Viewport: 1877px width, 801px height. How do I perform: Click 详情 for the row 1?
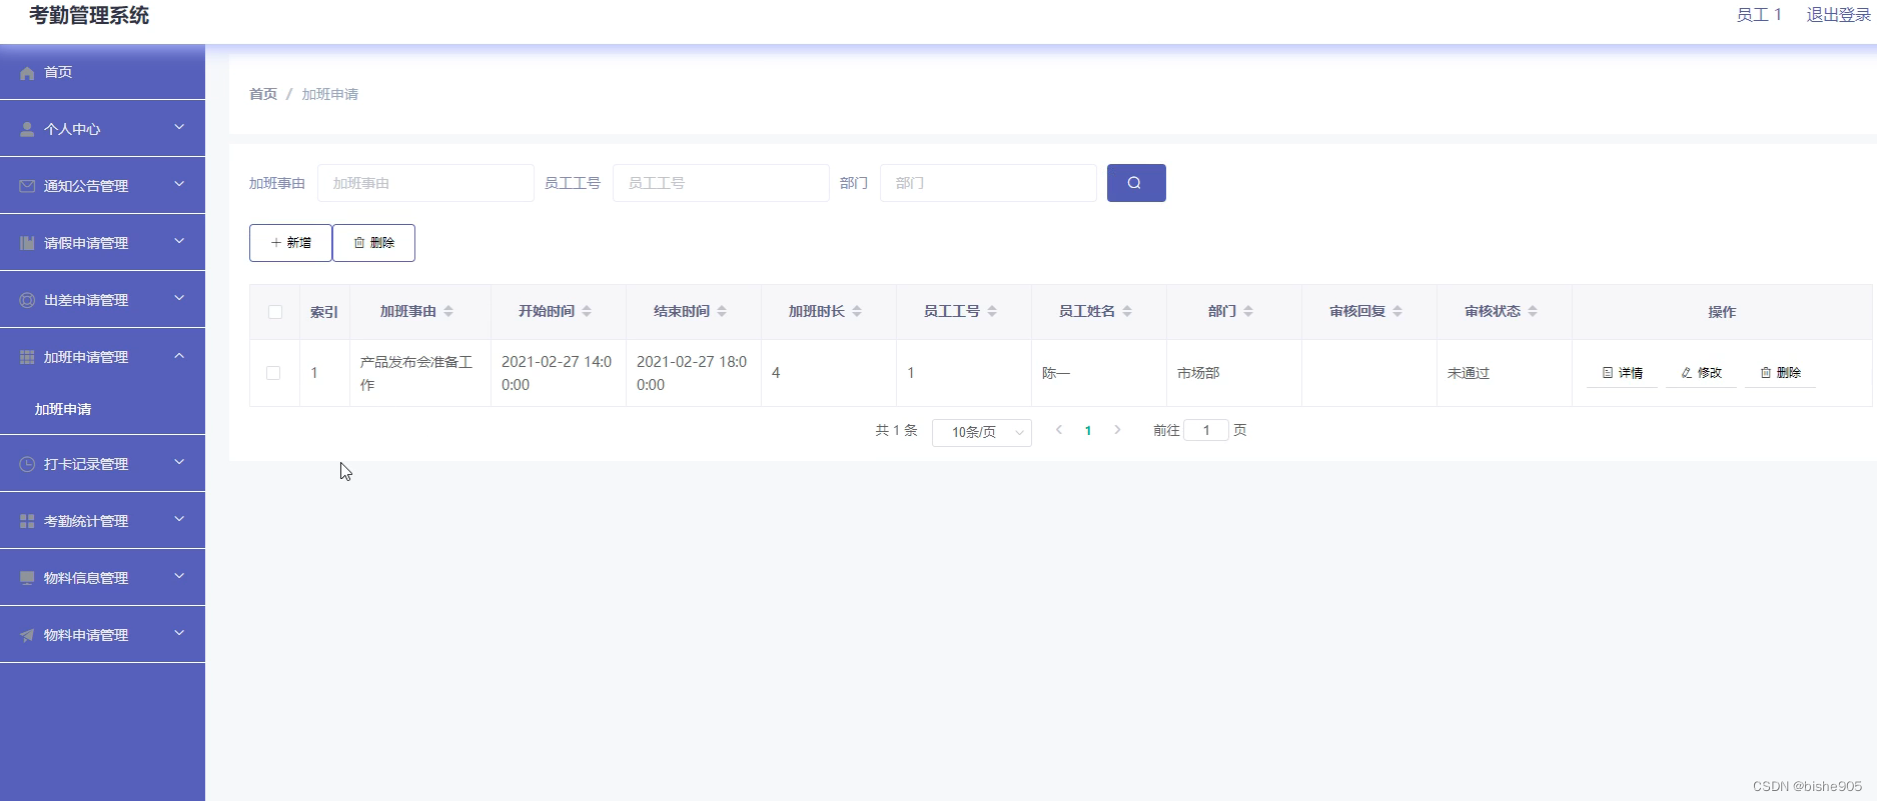pyautogui.click(x=1622, y=373)
